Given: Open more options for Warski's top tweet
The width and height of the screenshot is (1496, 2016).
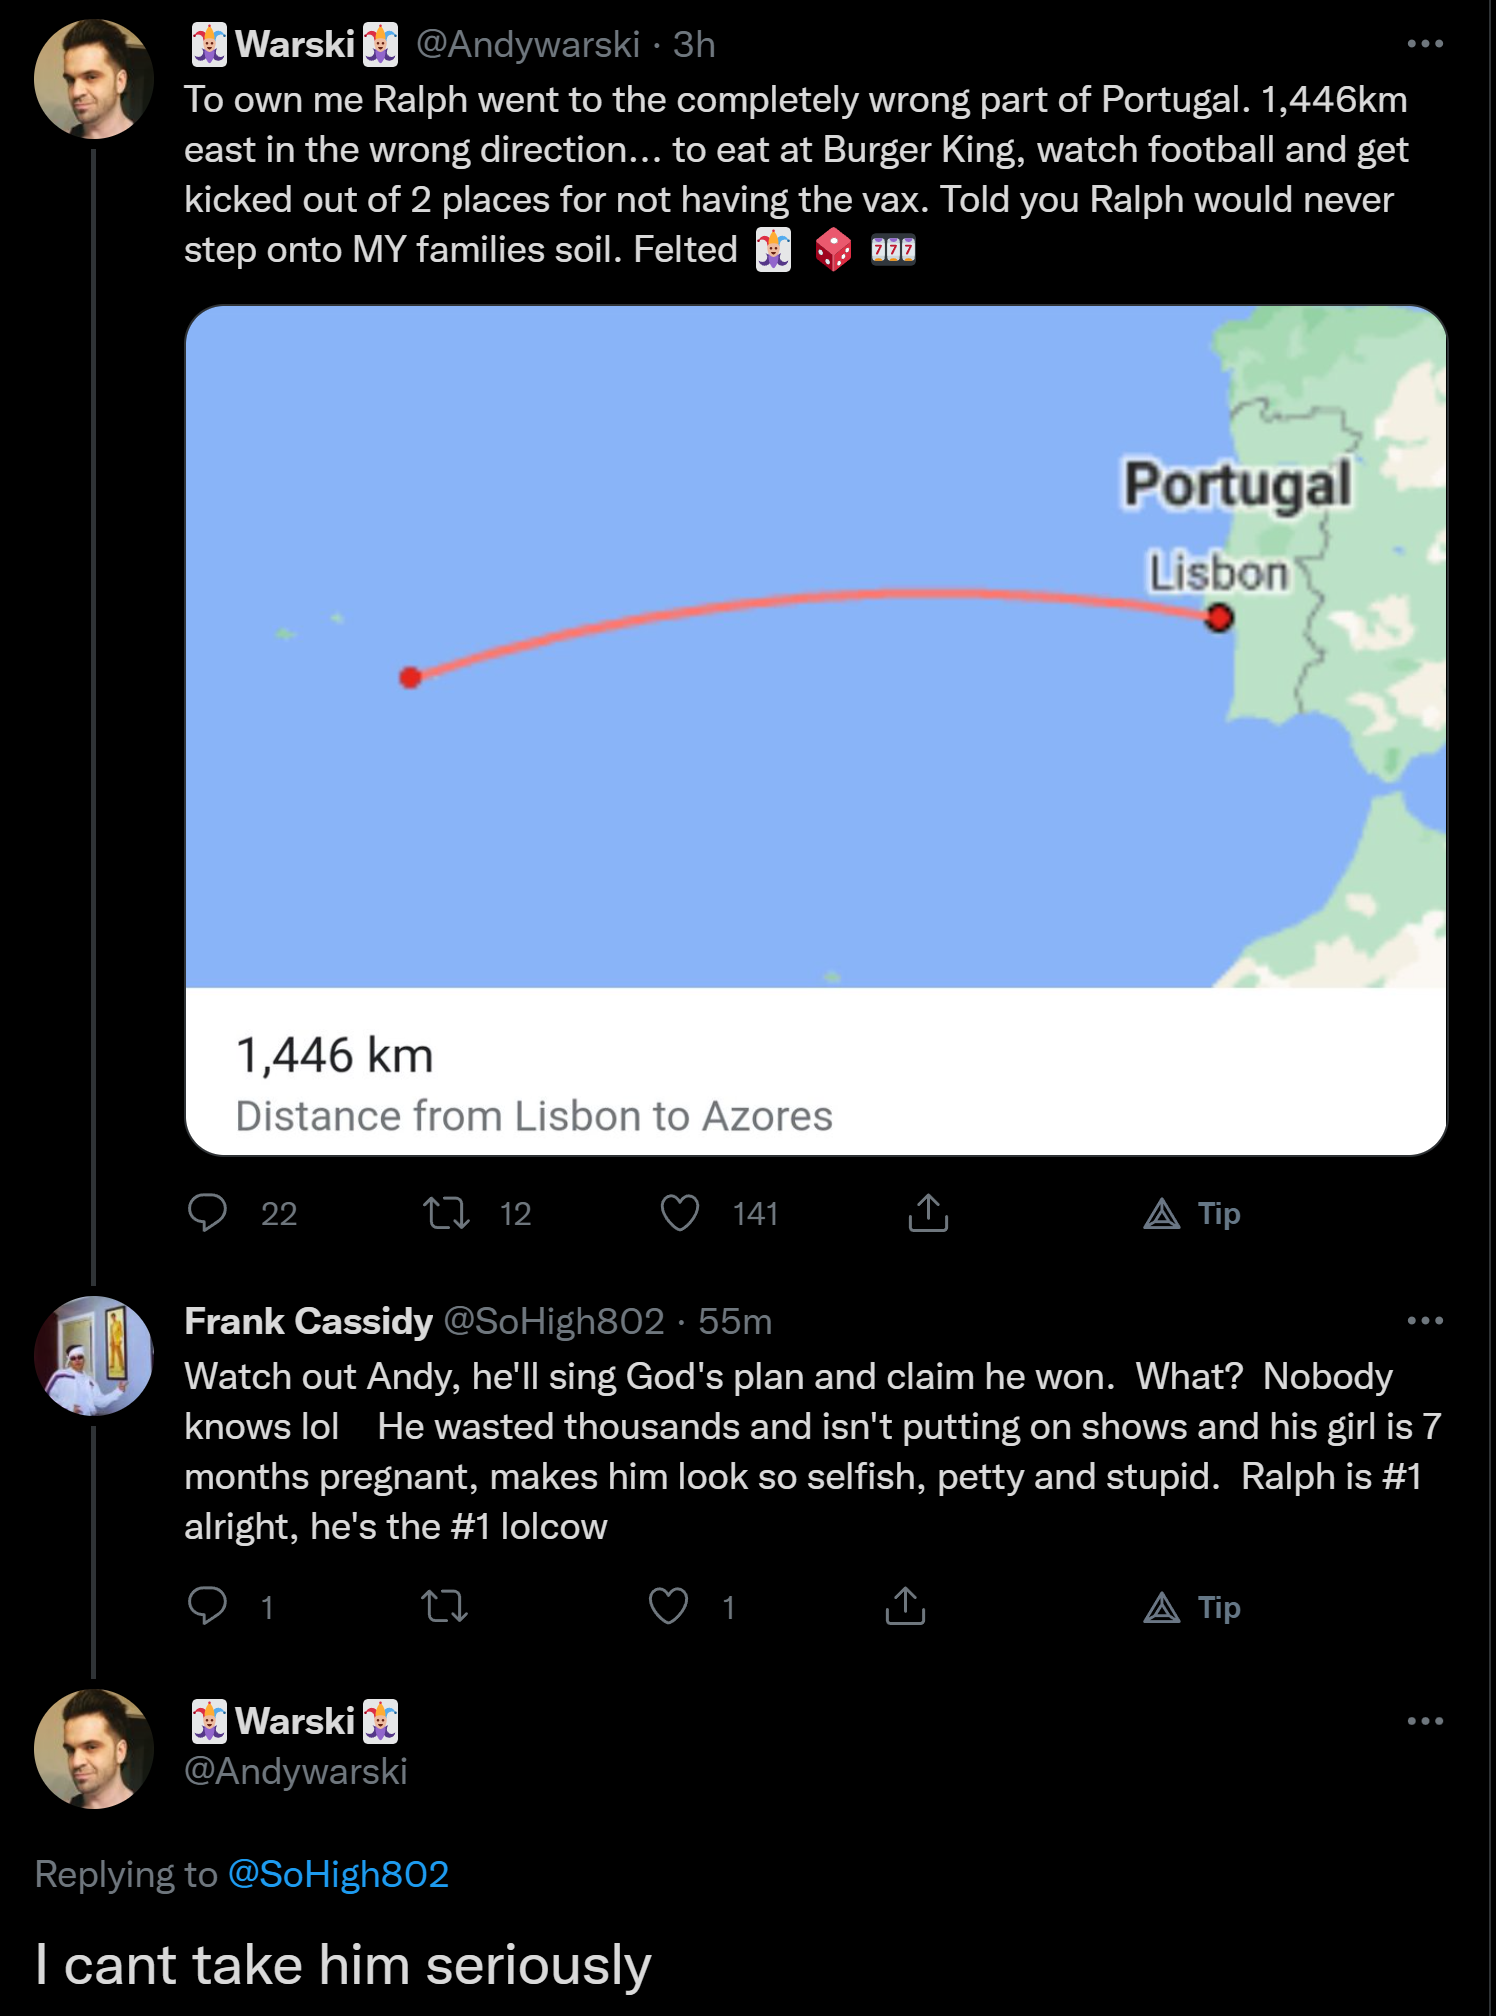Looking at the screenshot, I should (x=1424, y=44).
